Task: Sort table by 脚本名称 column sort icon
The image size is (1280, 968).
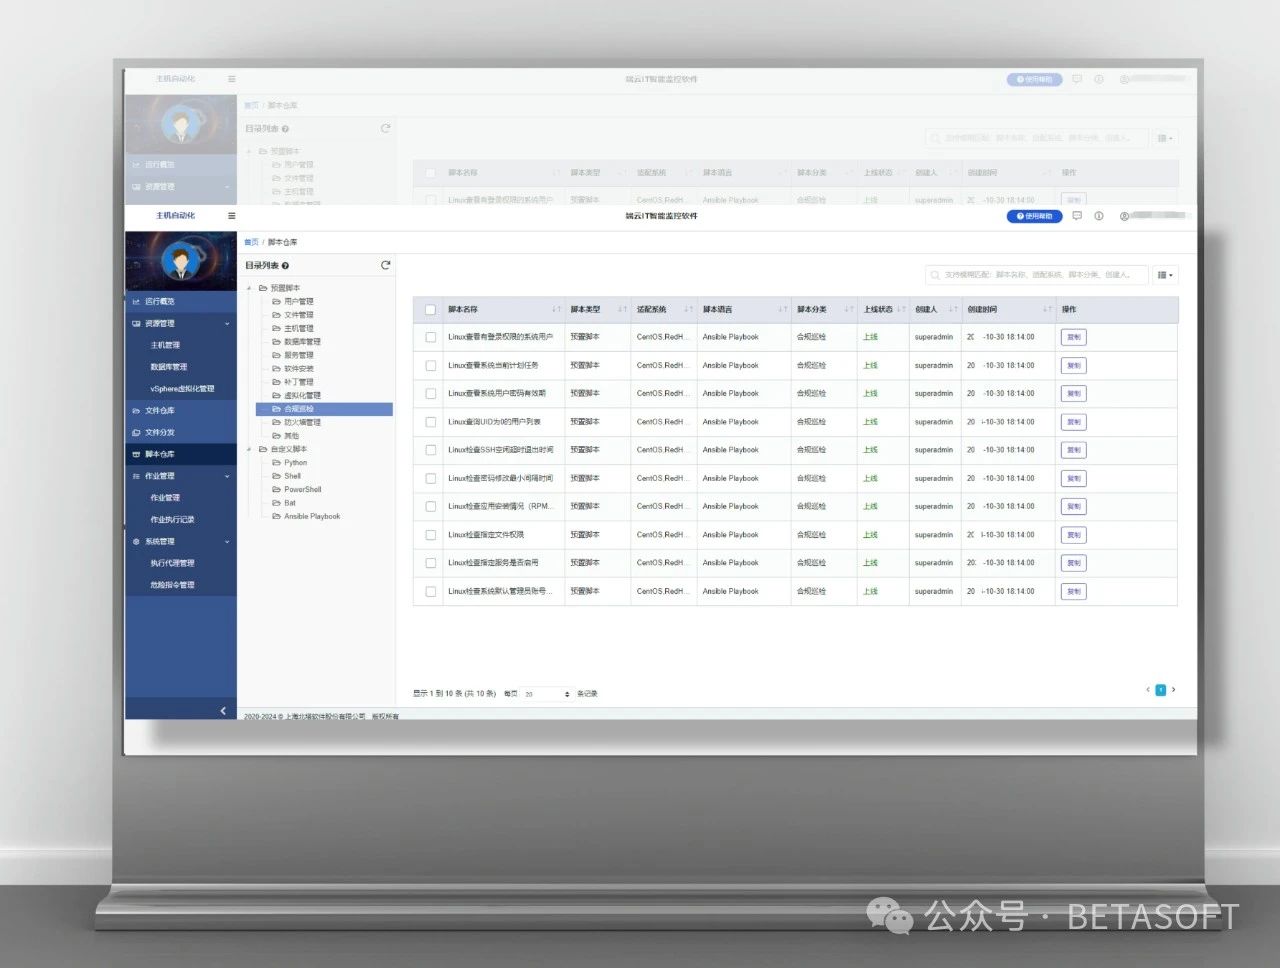Action: click(556, 310)
